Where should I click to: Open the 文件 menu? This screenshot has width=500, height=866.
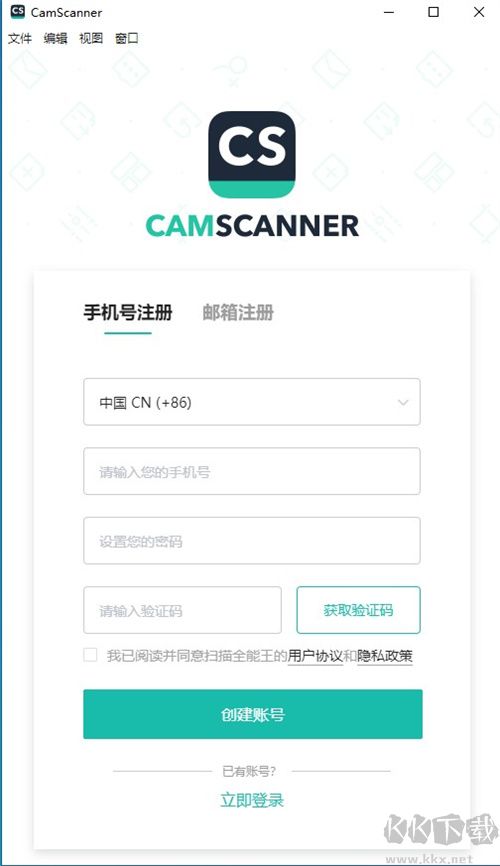(x=20, y=38)
